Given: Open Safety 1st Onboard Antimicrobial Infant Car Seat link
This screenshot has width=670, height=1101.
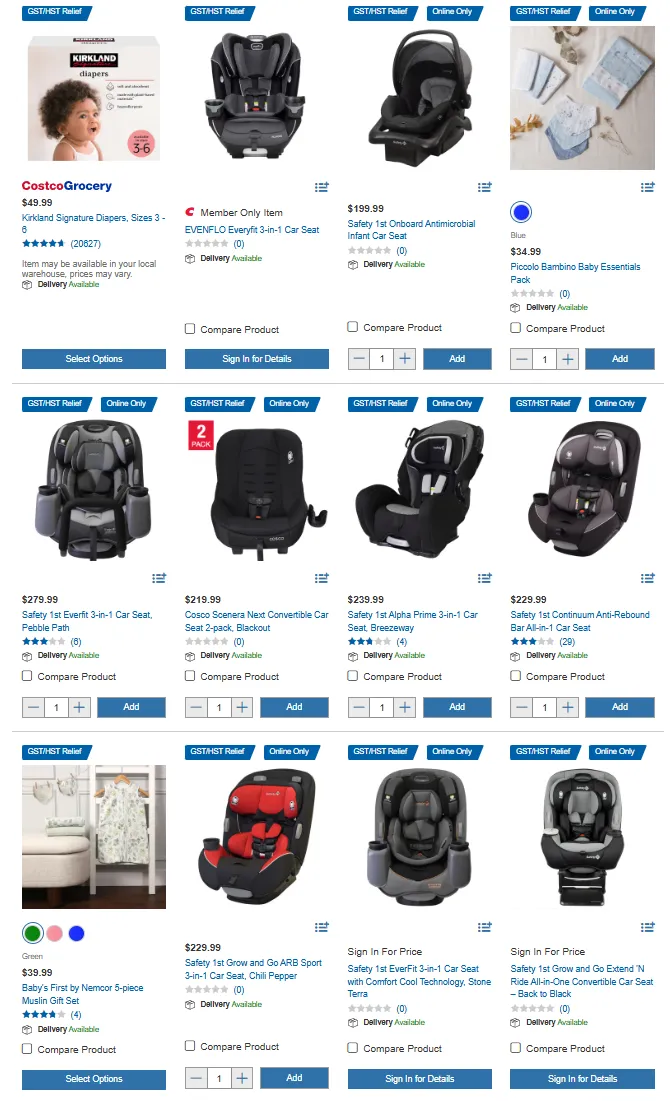Looking at the screenshot, I should click(x=411, y=230).
